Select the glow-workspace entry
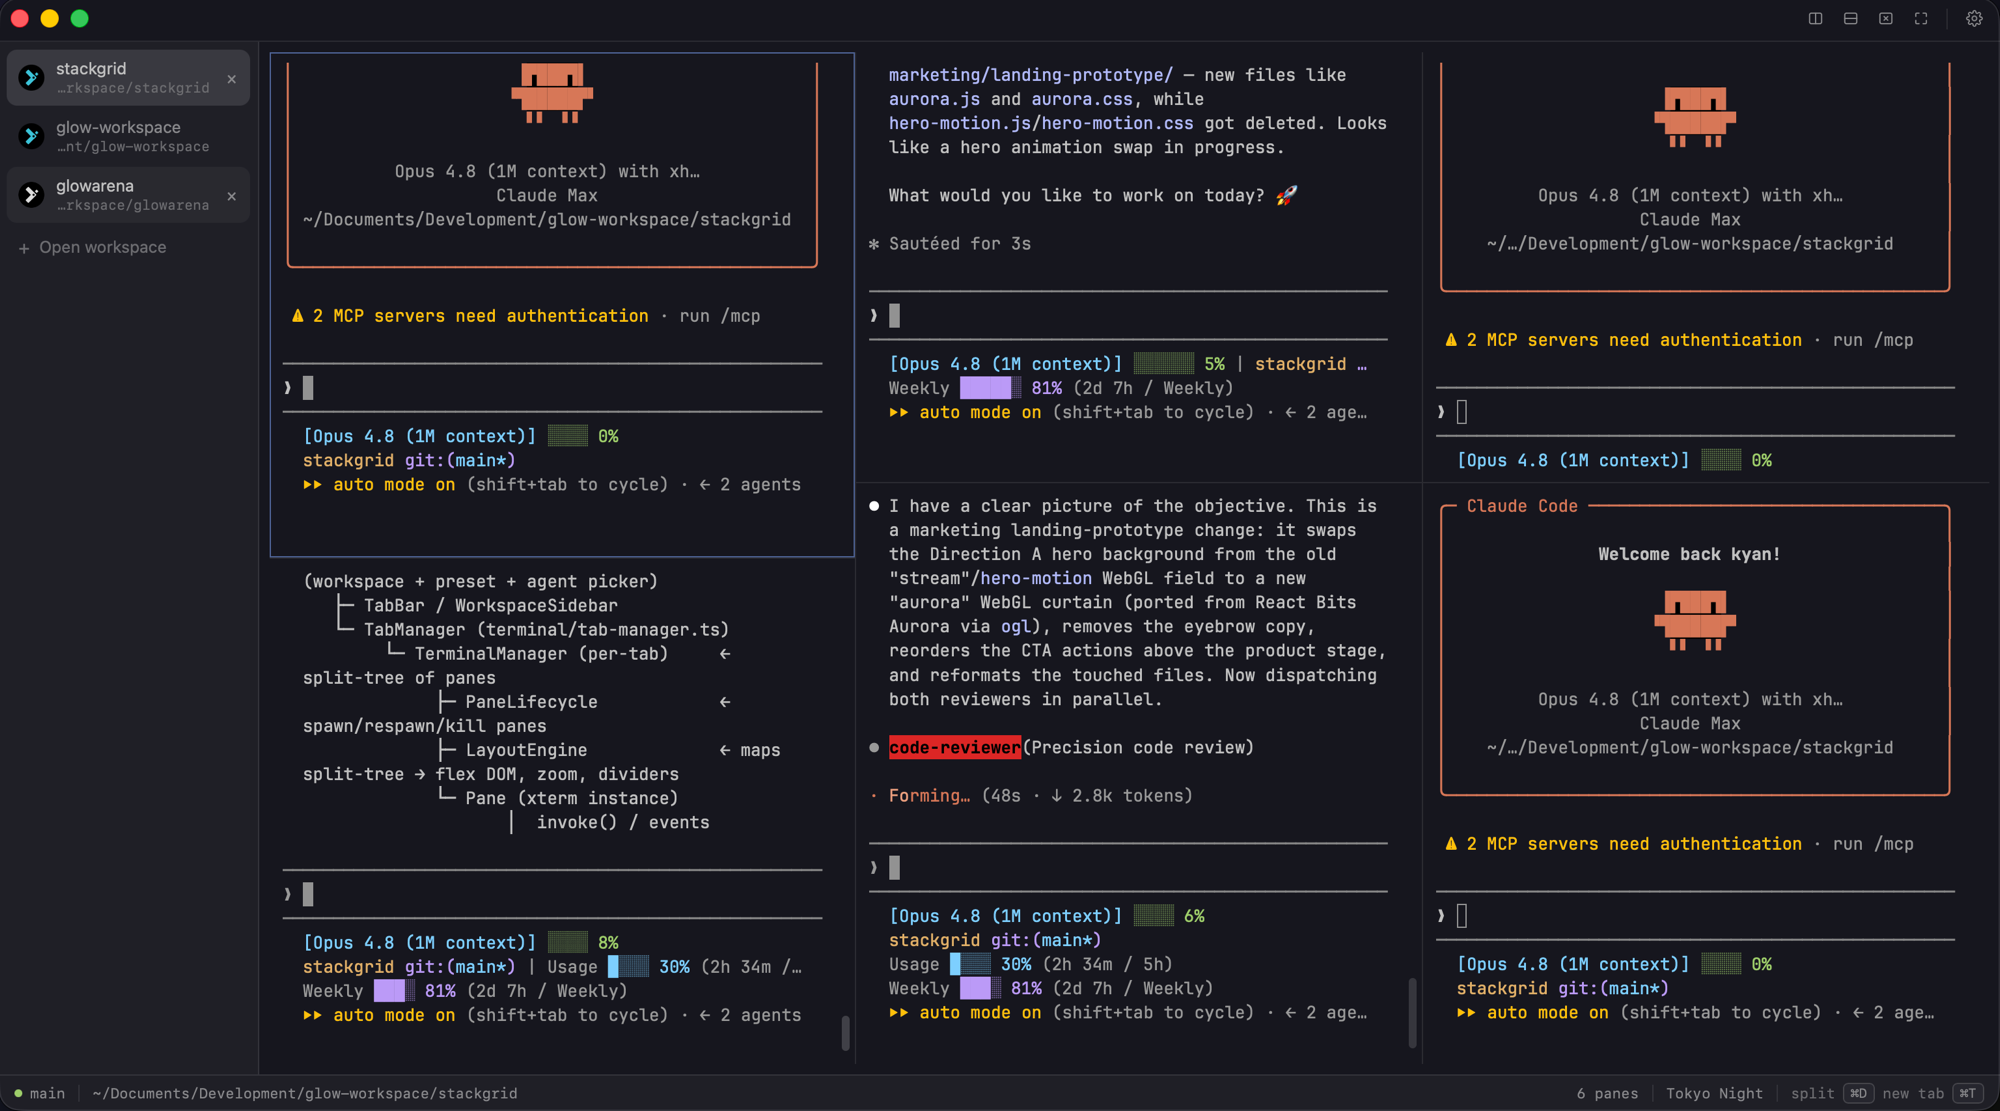 point(128,136)
